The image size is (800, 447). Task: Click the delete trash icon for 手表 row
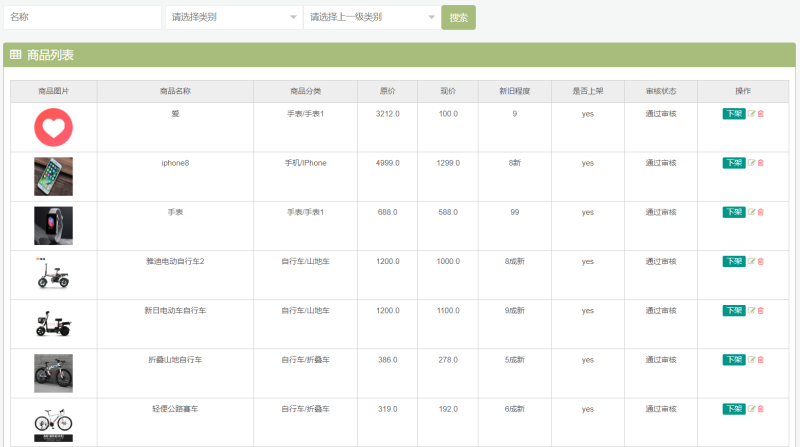point(761,212)
